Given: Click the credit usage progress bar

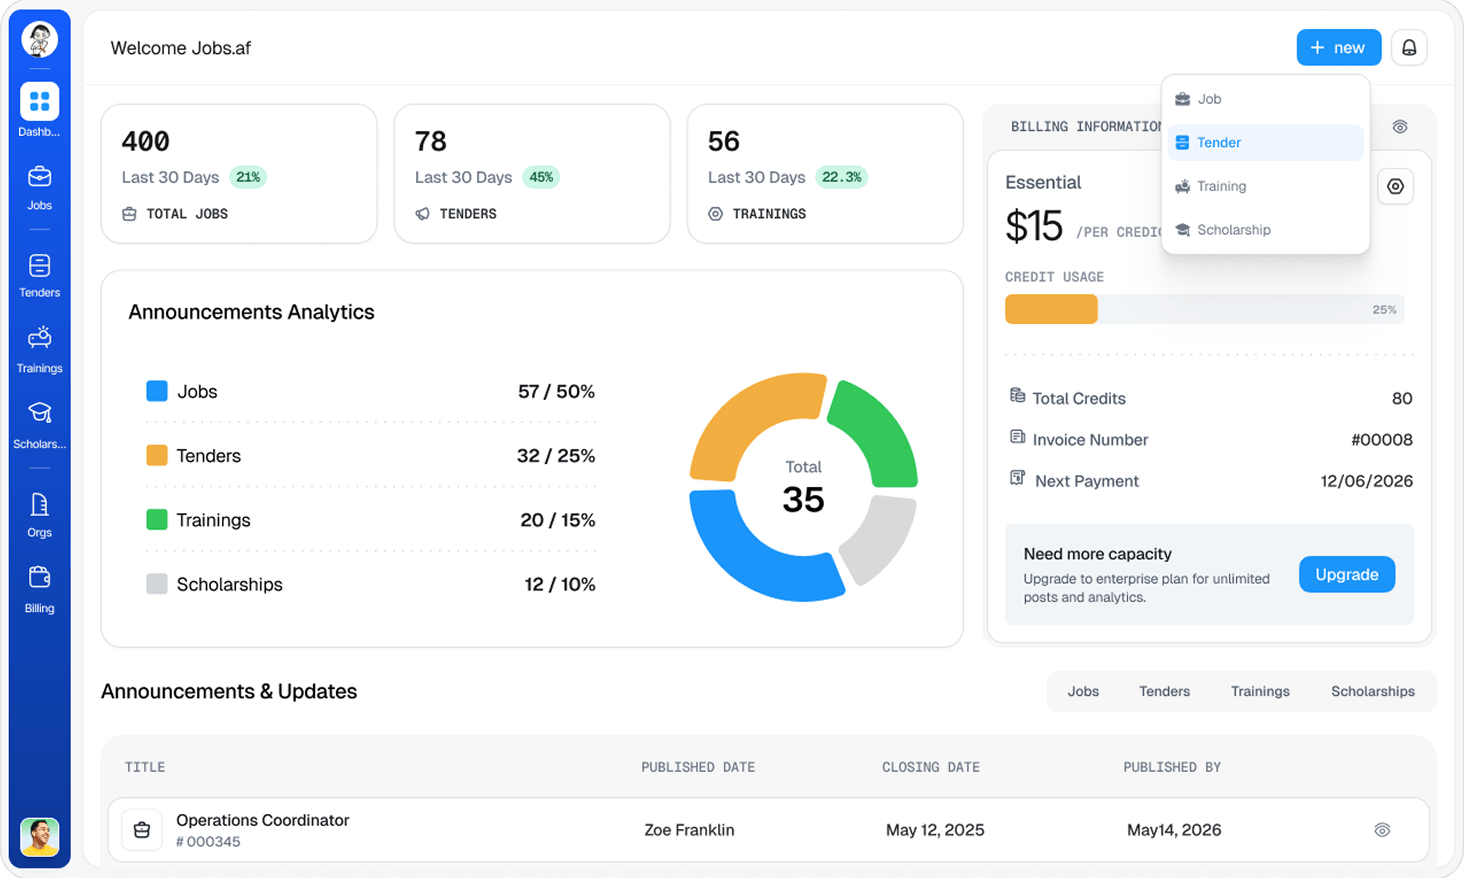Looking at the screenshot, I should coord(1204,309).
